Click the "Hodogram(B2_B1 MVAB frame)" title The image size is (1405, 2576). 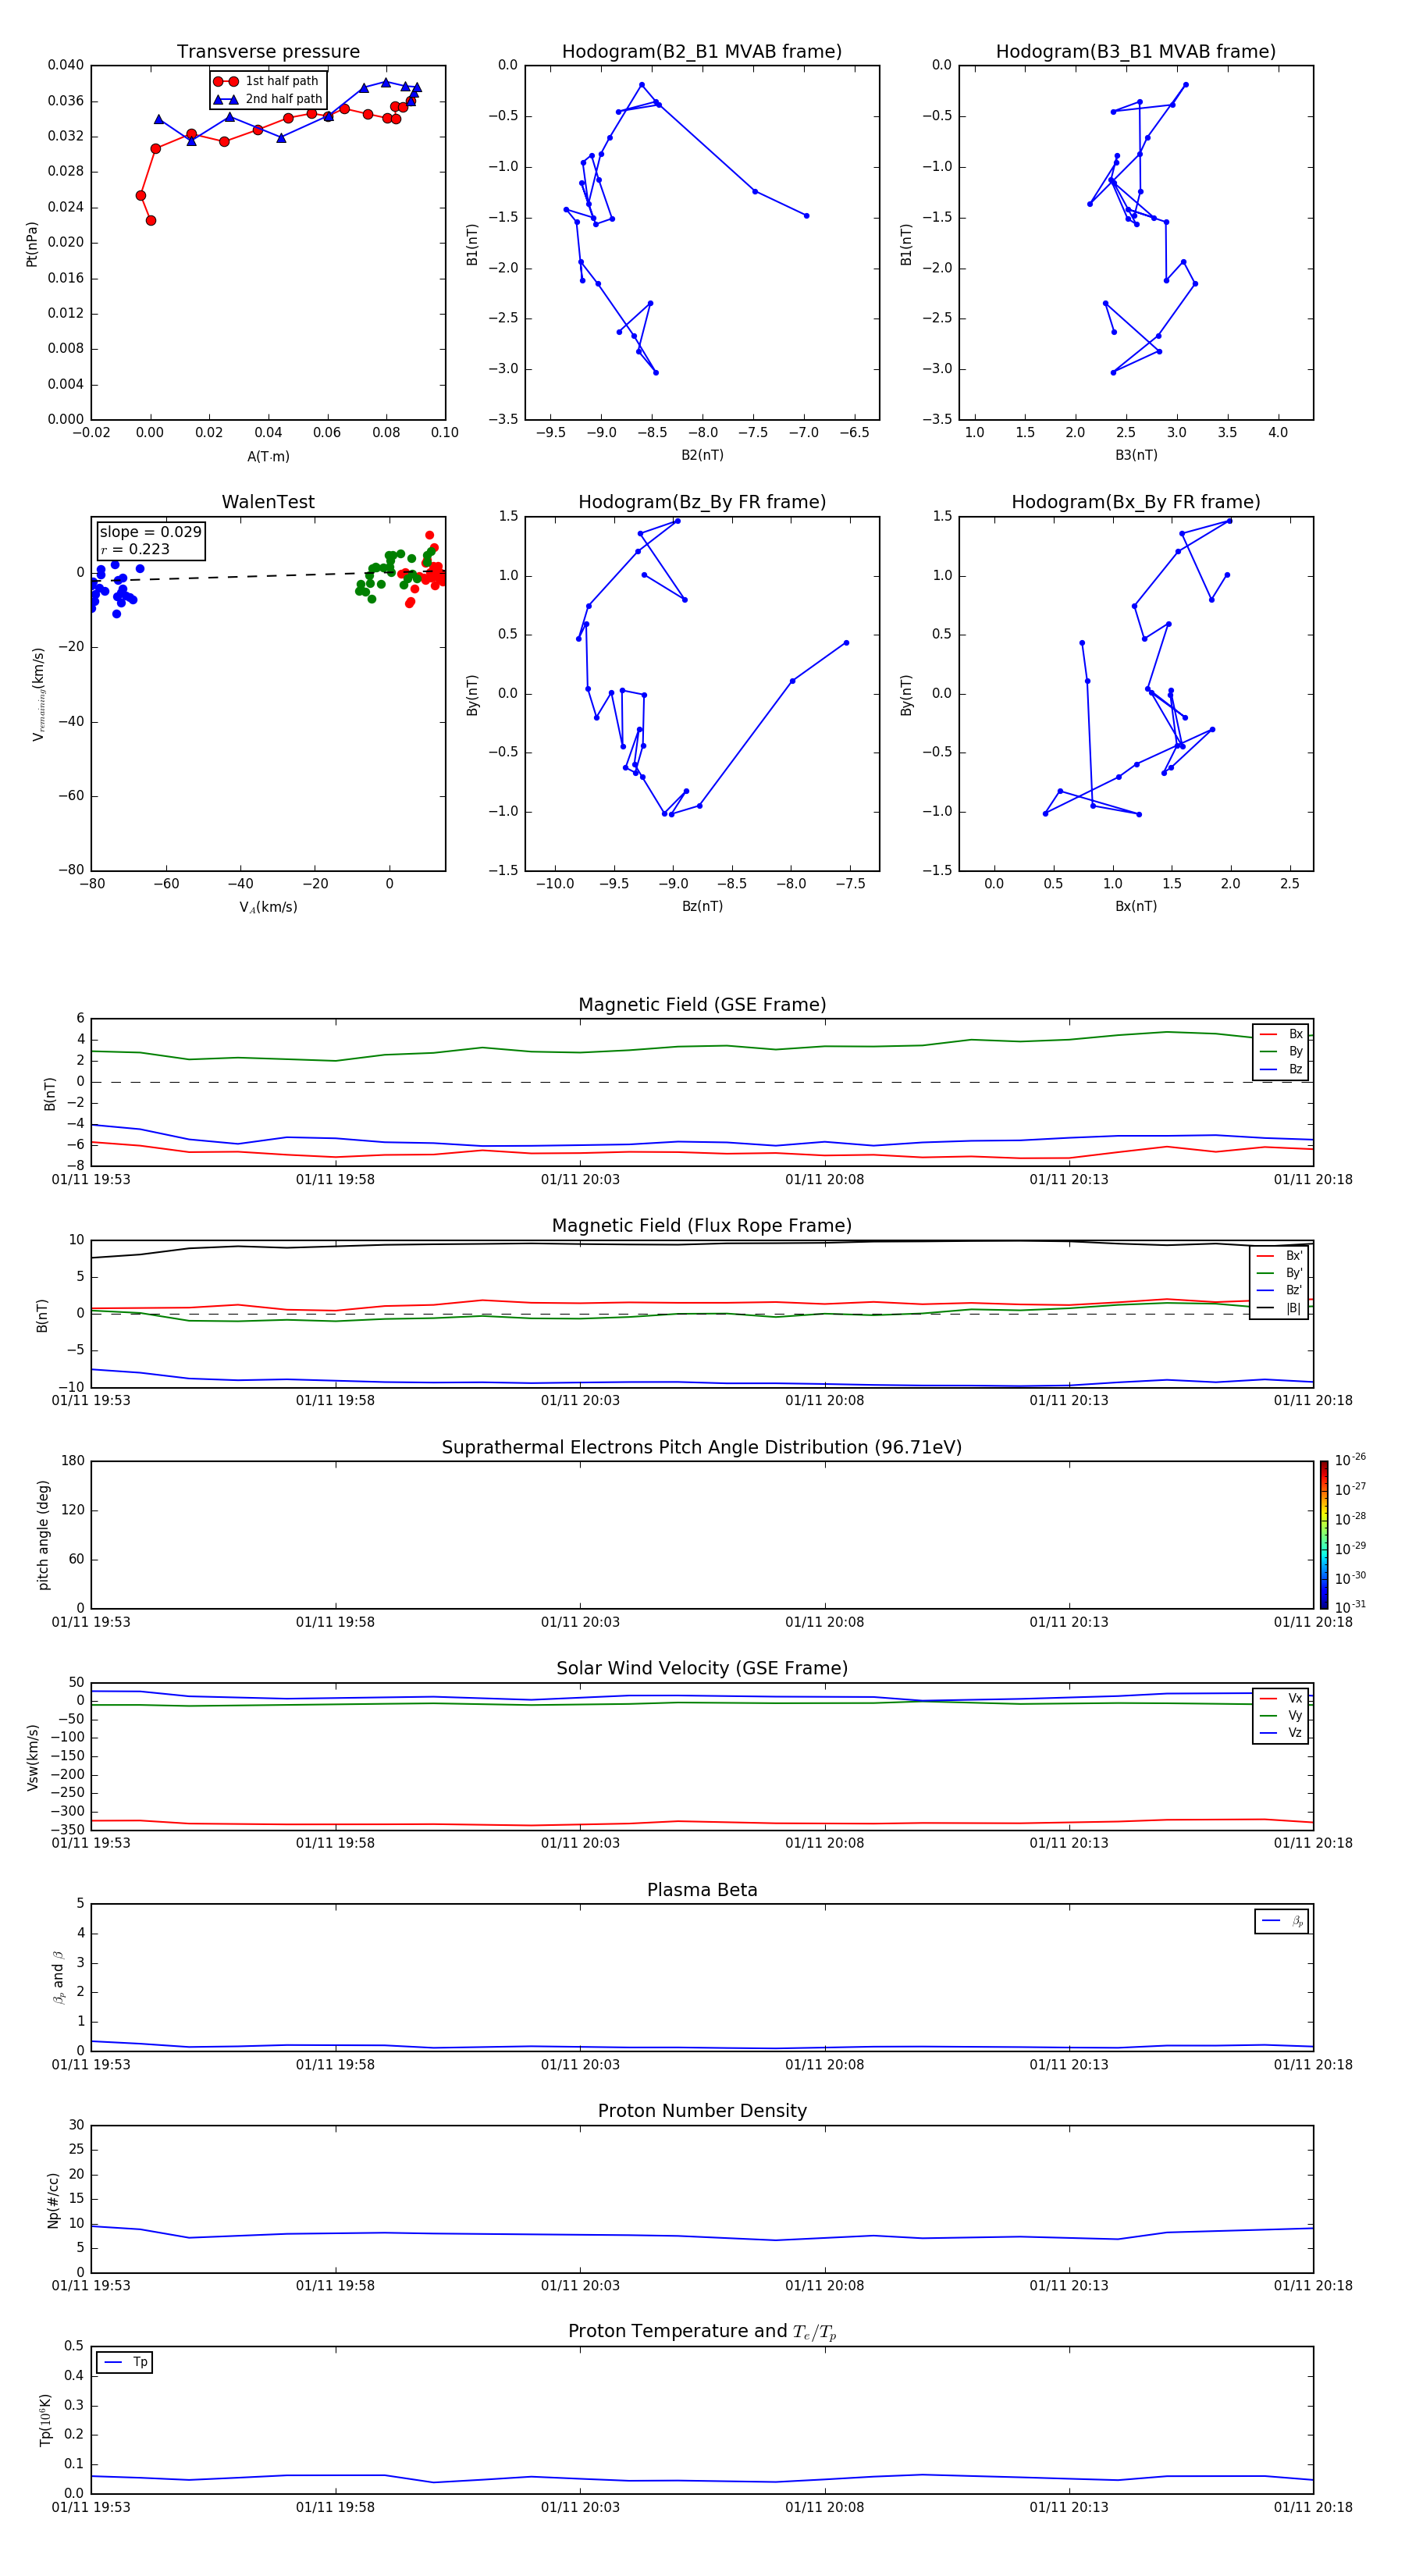point(702,52)
